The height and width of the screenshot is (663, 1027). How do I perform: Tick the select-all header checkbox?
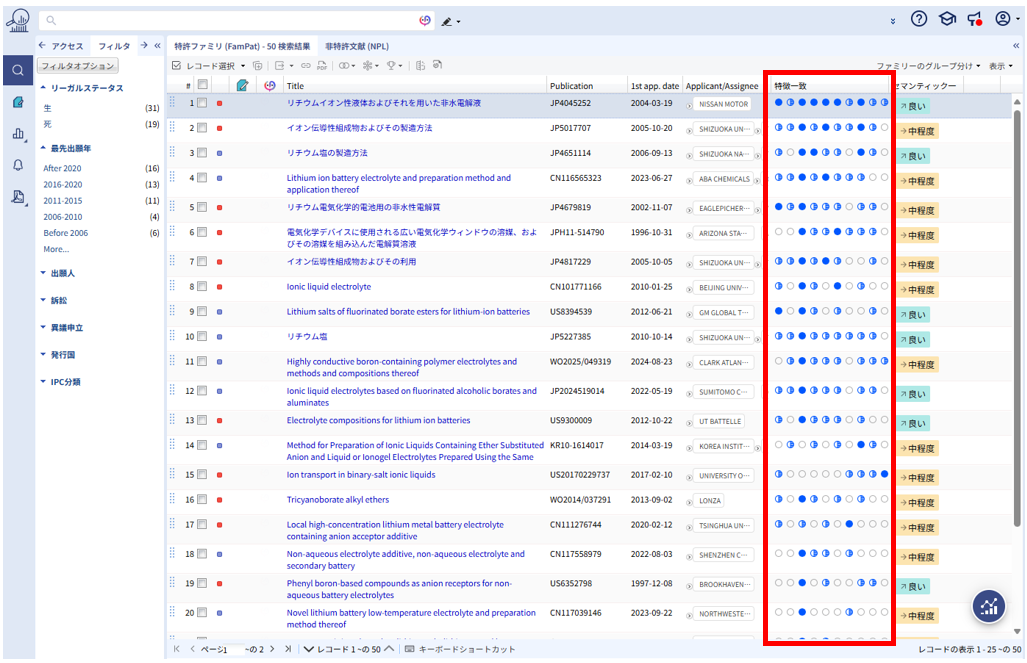(203, 85)
